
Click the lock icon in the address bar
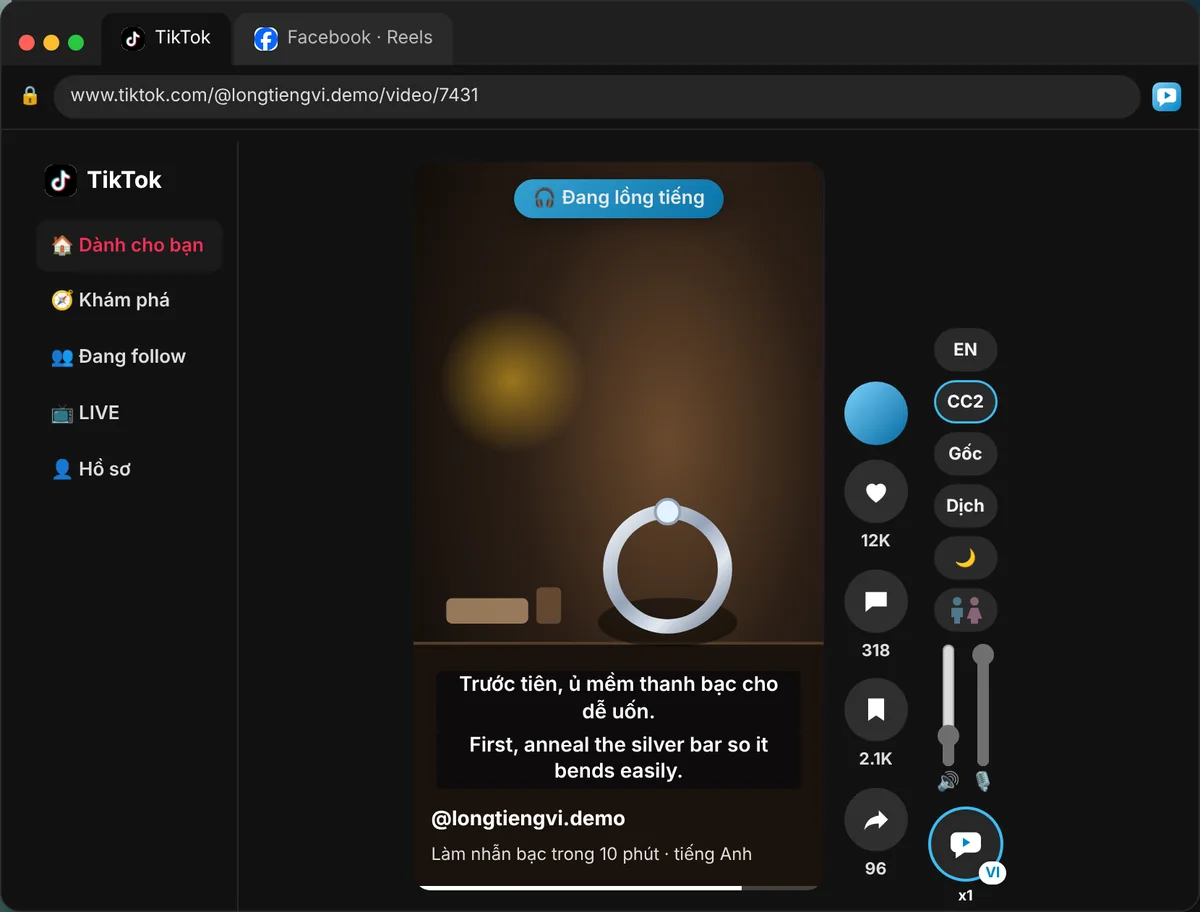[x=30, y=96]
